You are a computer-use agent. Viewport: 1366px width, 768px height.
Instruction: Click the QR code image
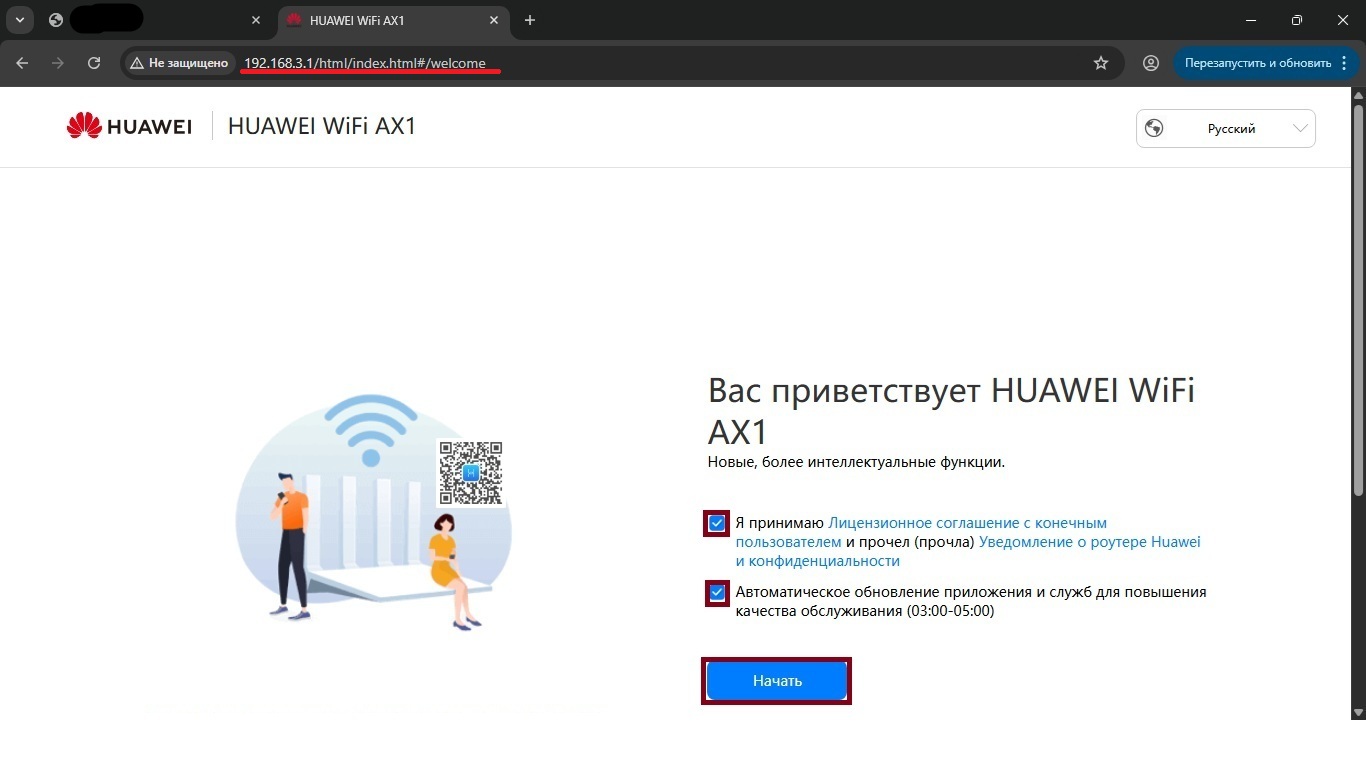coord(470,473)
